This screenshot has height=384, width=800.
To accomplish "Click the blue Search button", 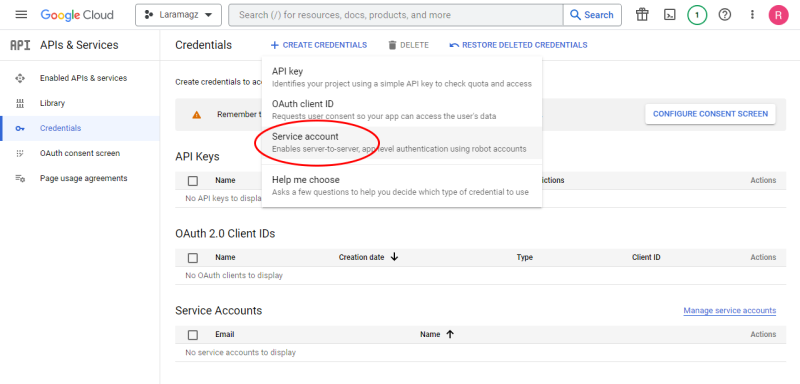I will pos(592,15).
